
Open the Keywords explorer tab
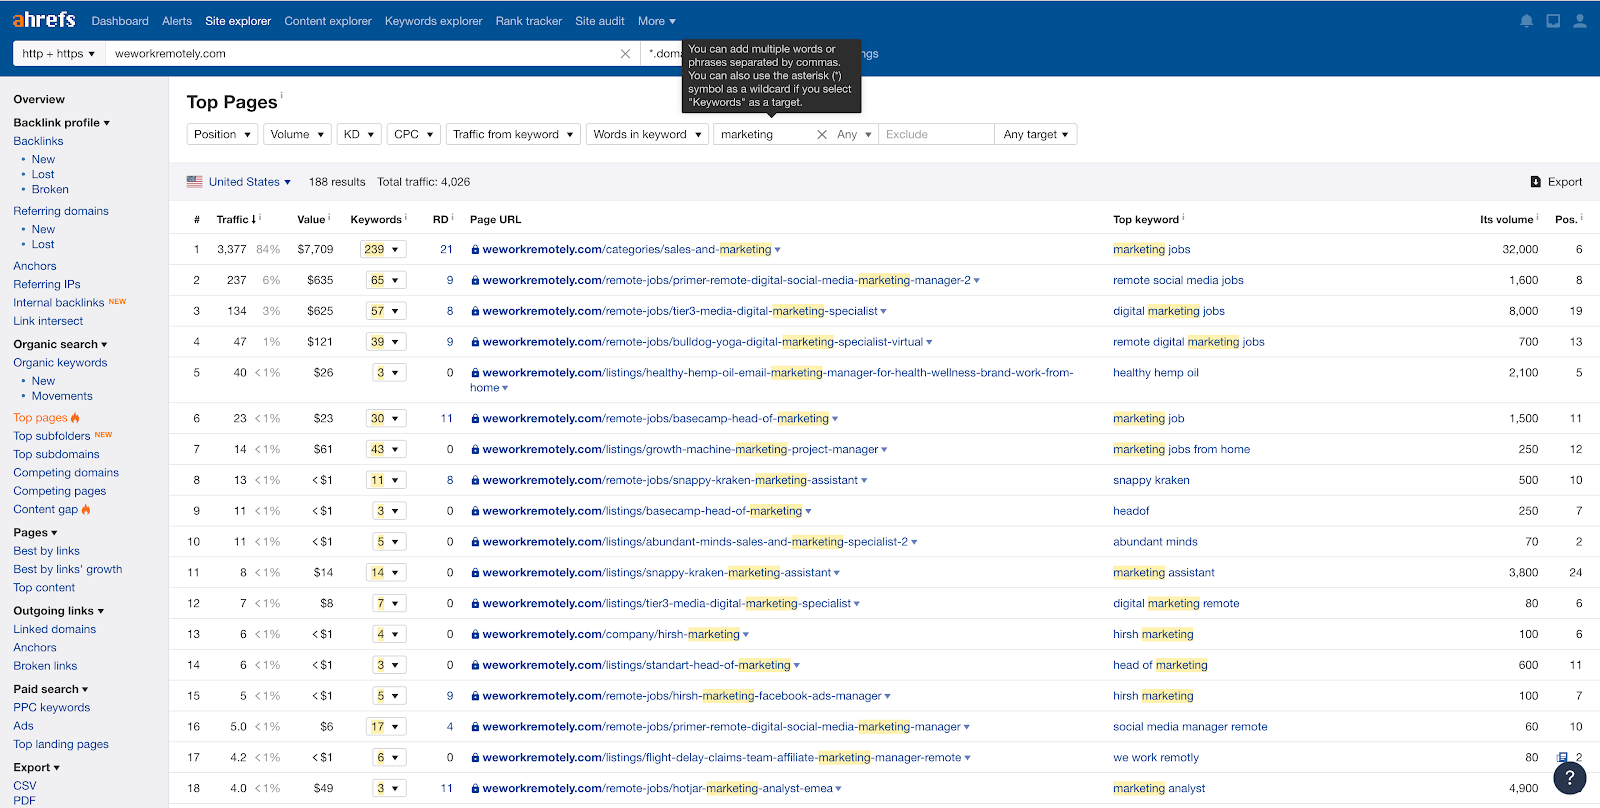[433, 21]
